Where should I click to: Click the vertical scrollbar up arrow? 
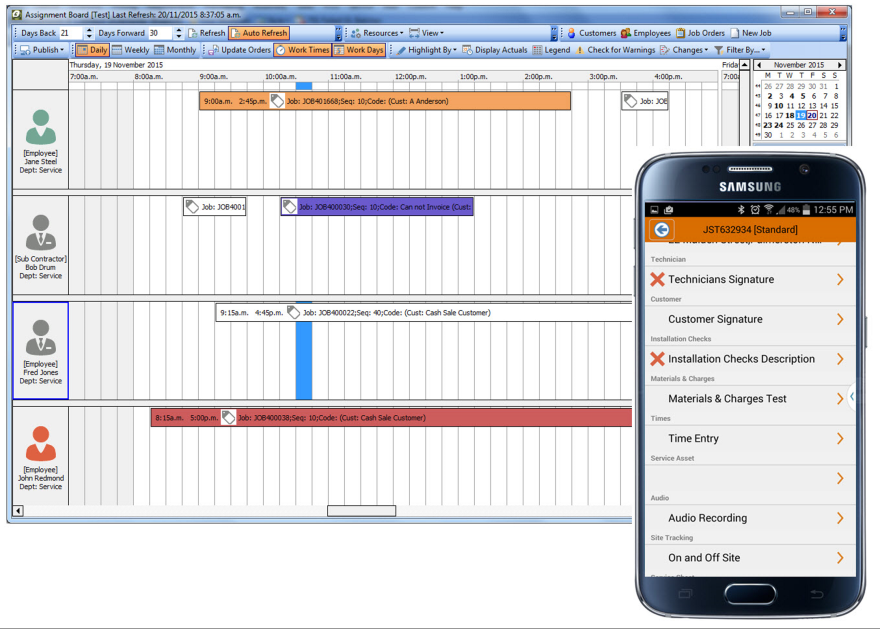tap(744, 65)
